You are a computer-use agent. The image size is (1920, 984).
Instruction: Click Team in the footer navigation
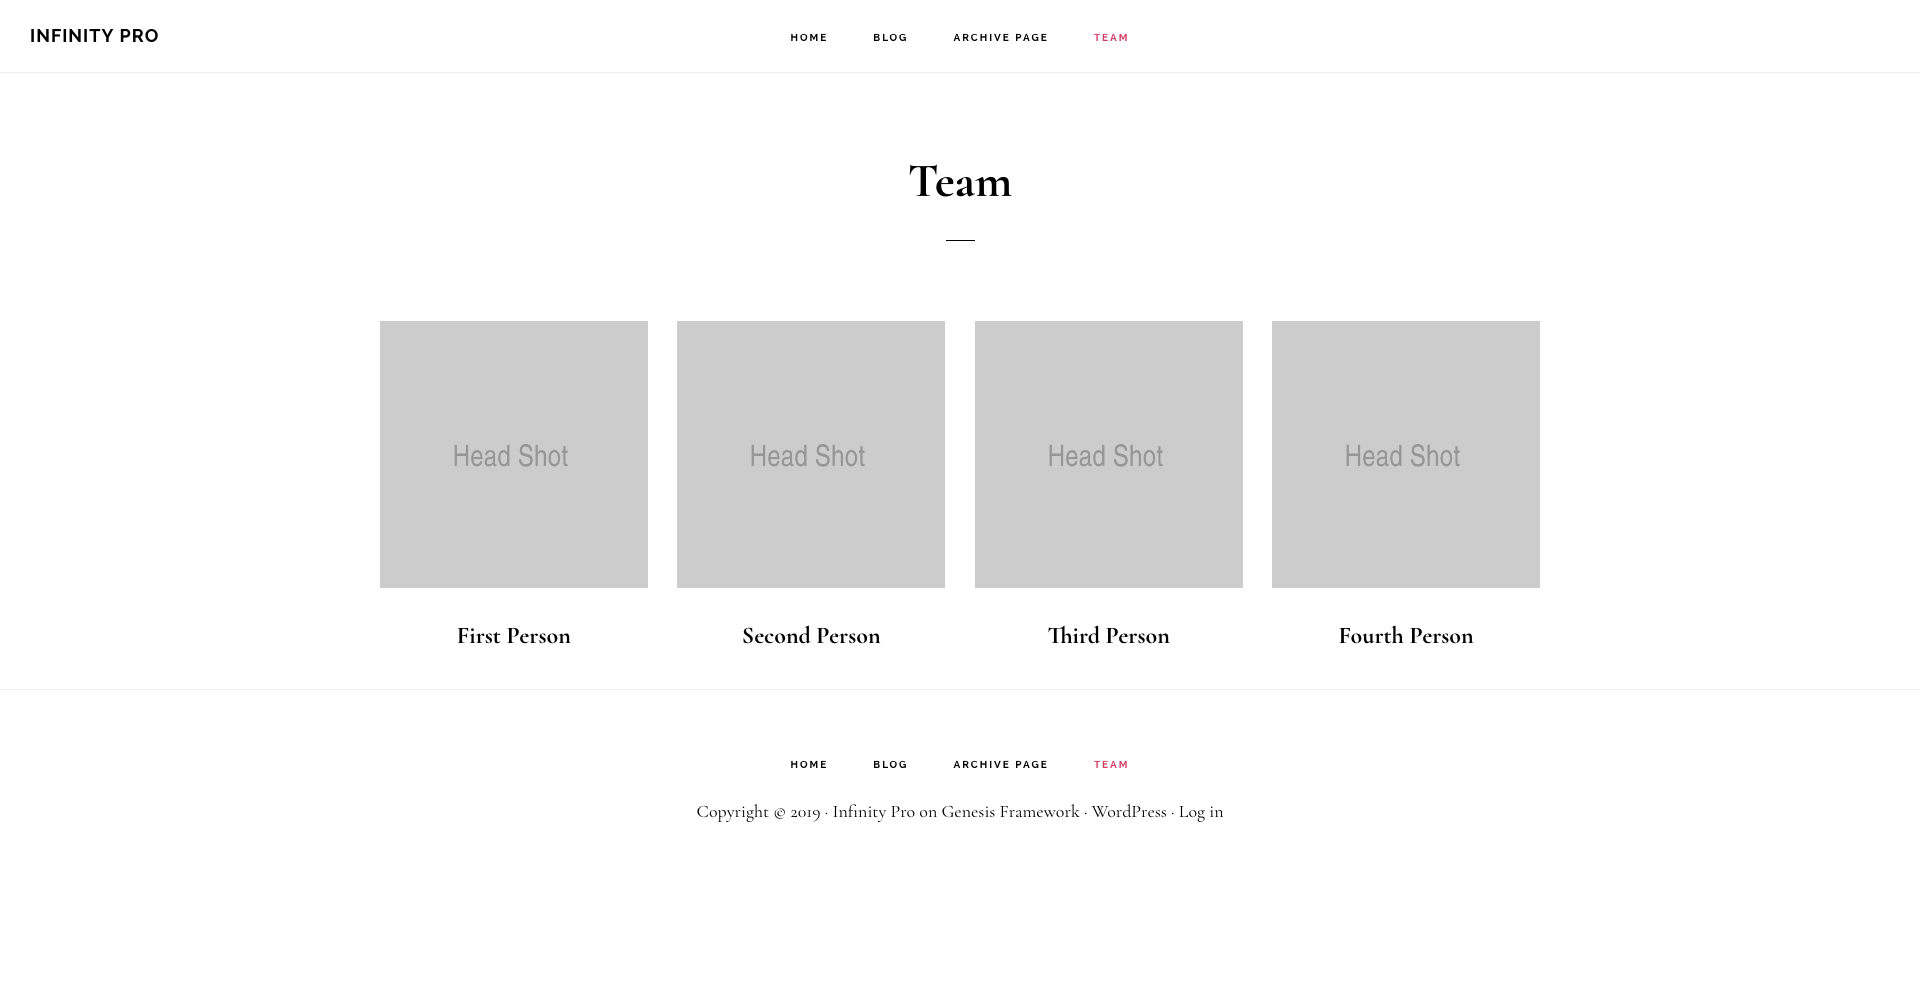click(1110, 765)
